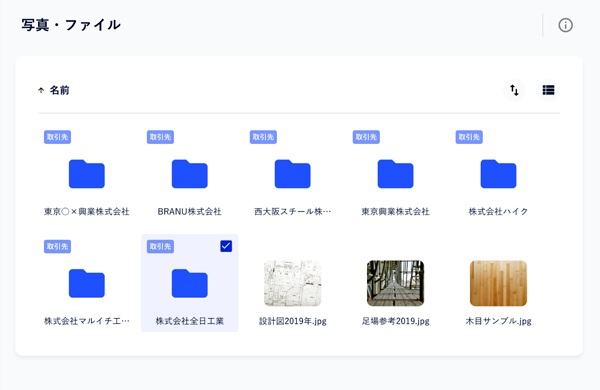This screenshot has height=390, width=600.
Task: Open the 足場参考2019.jpg thumbnail
Action: point(395,283)
